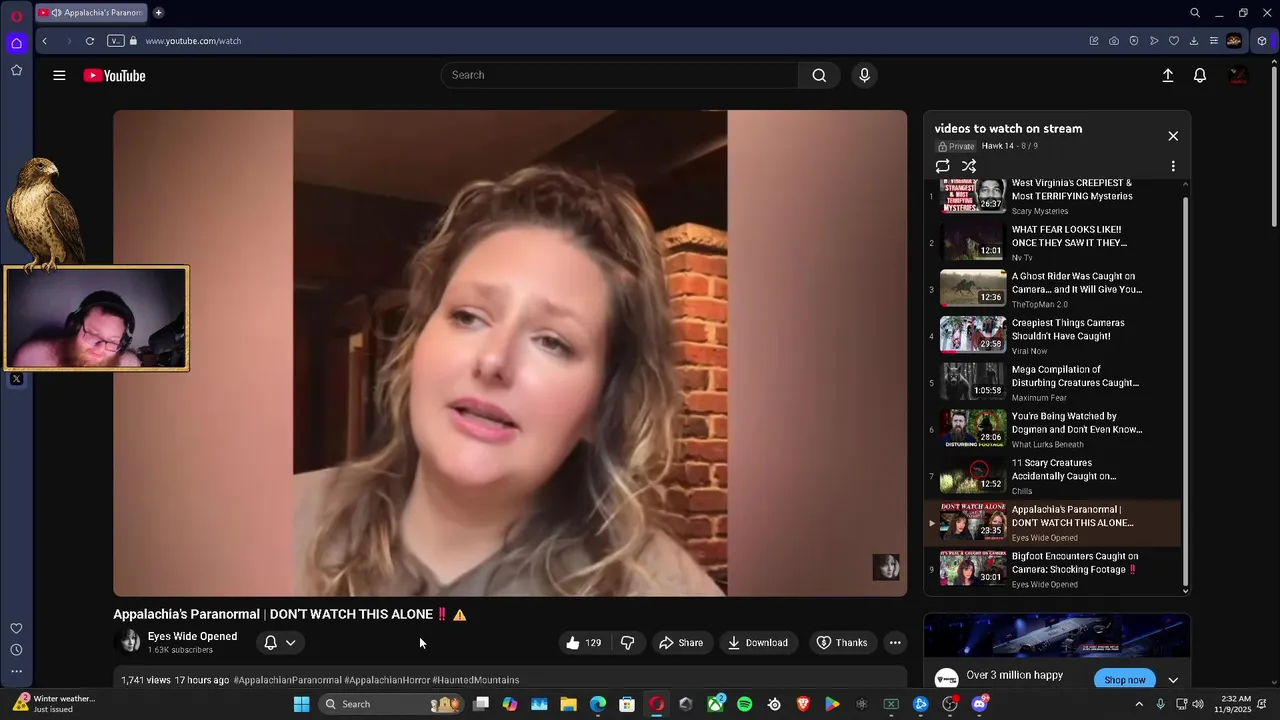Open Spotify from the taskbar
This screenshot has width=1280, height=720.
[x=745, y=704]
